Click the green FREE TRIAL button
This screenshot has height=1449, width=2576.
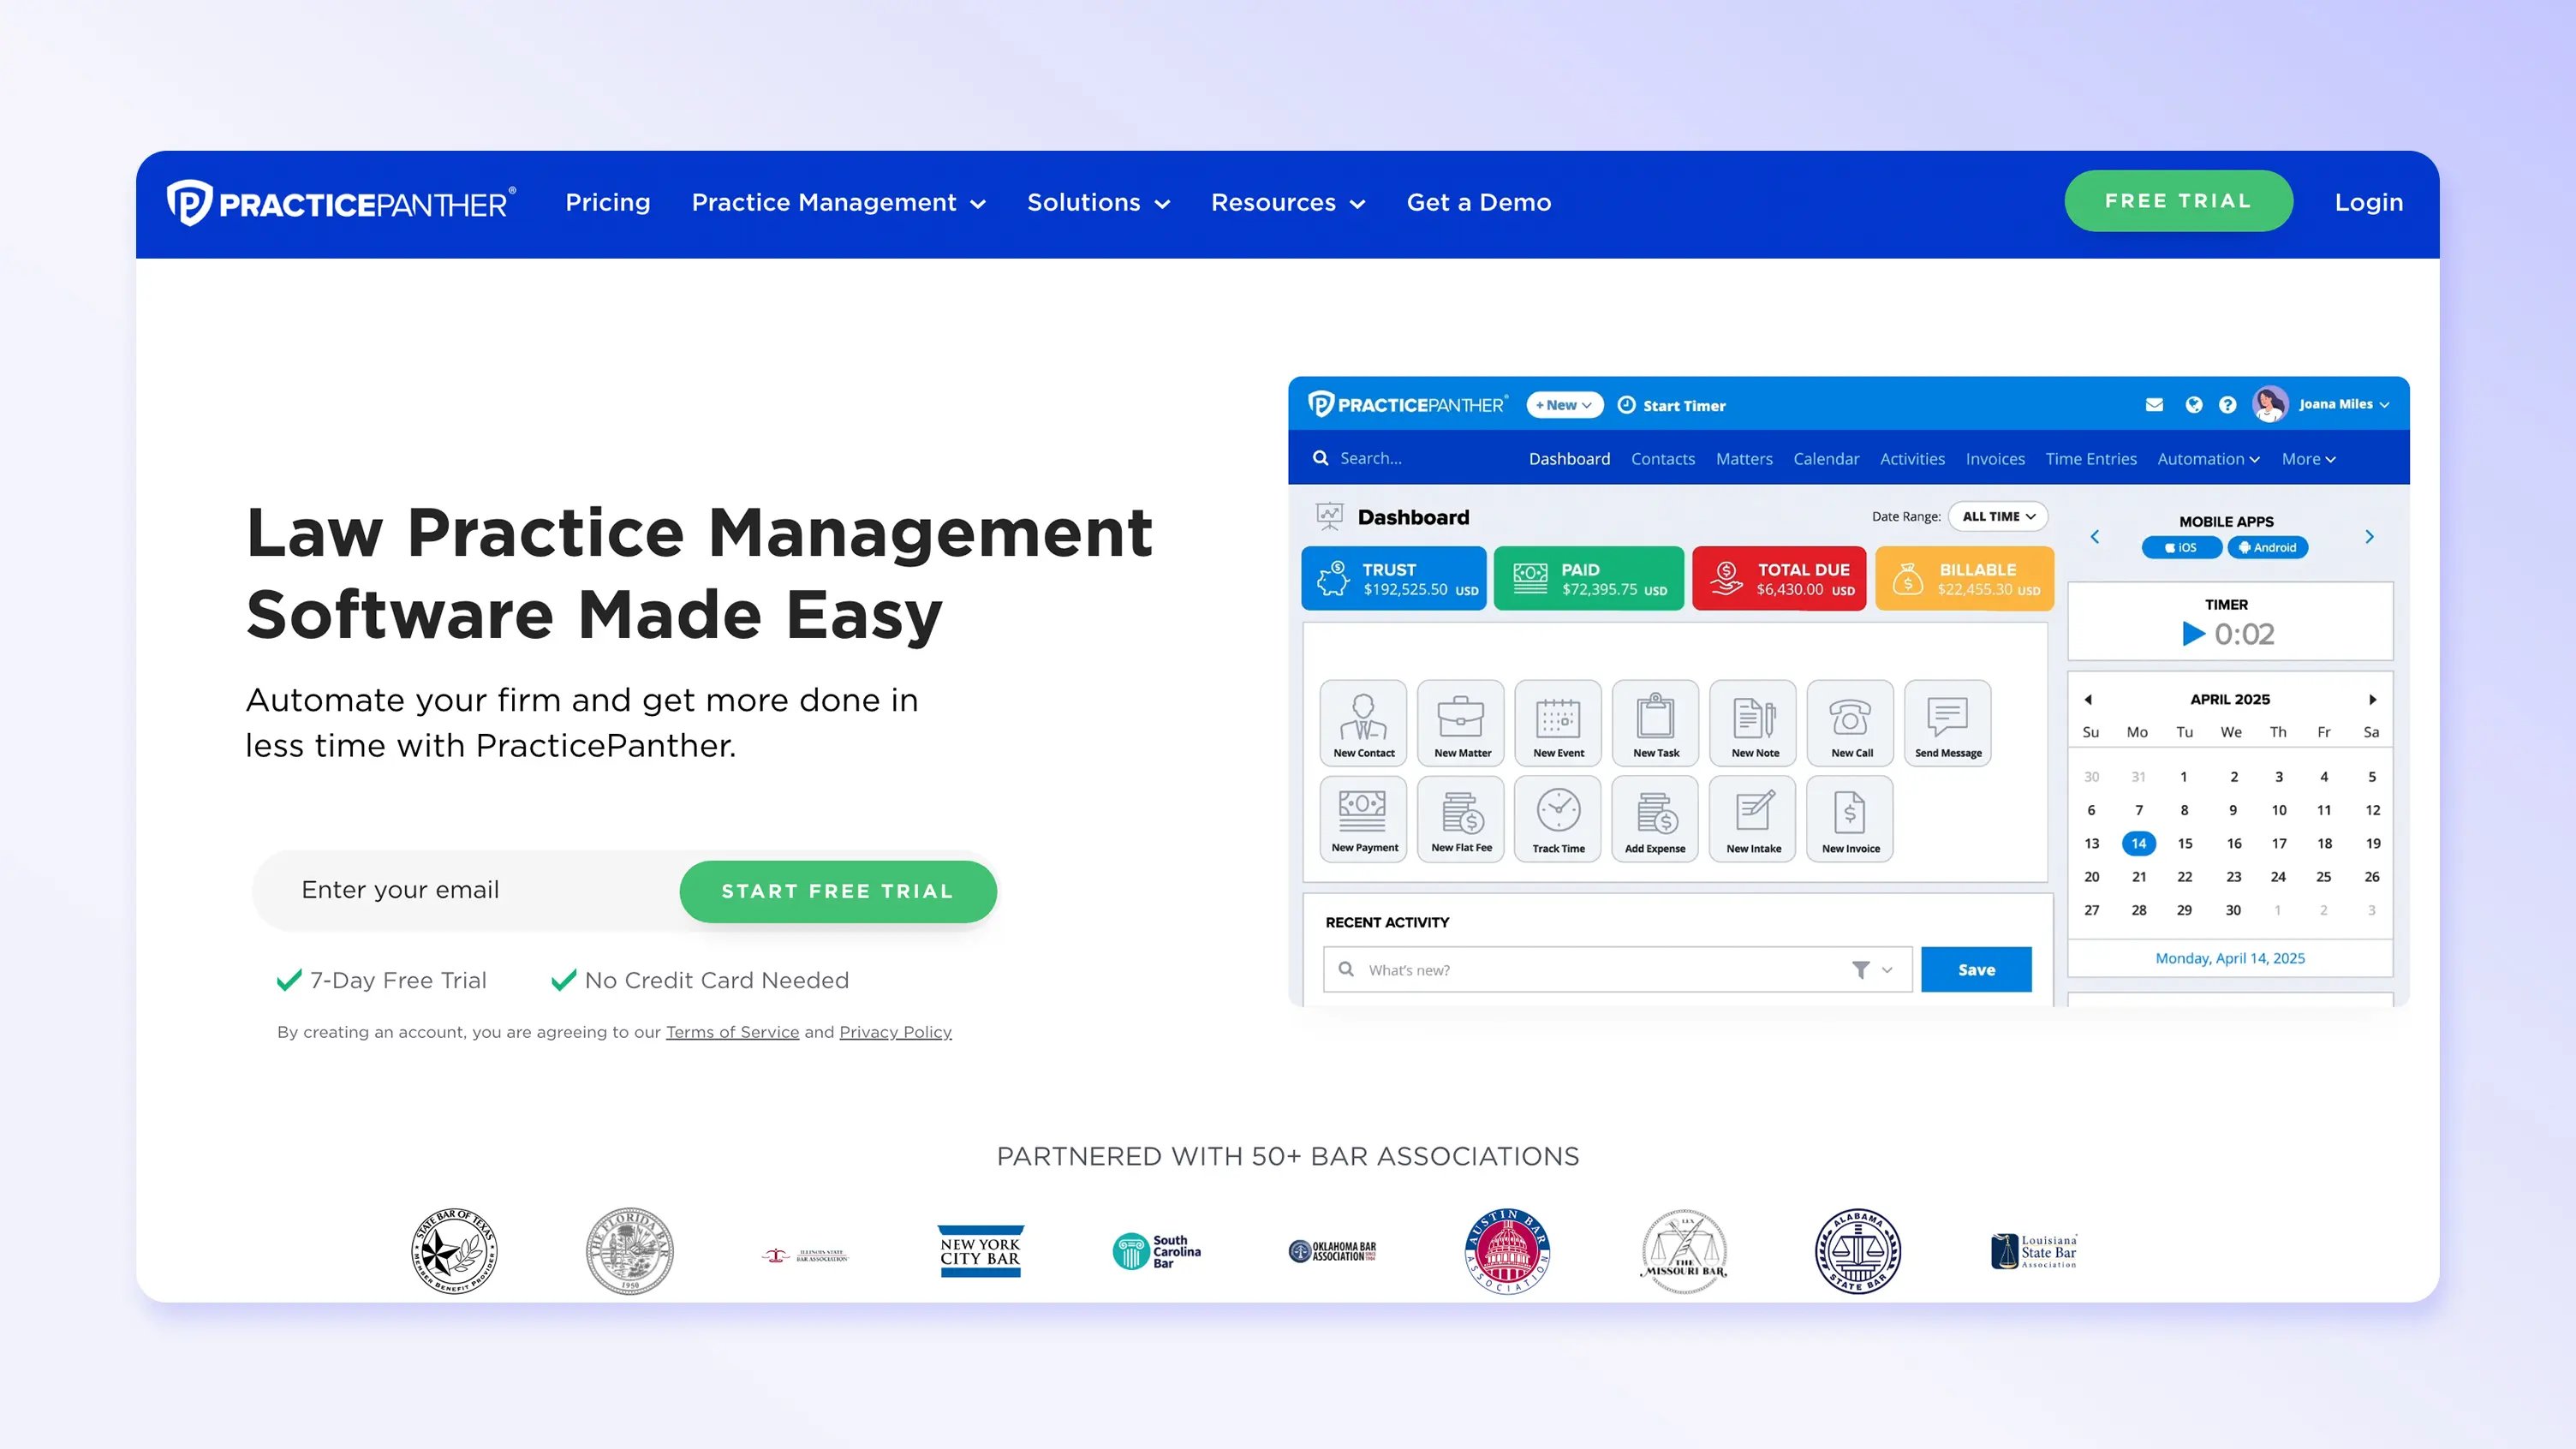point(2178,200)
